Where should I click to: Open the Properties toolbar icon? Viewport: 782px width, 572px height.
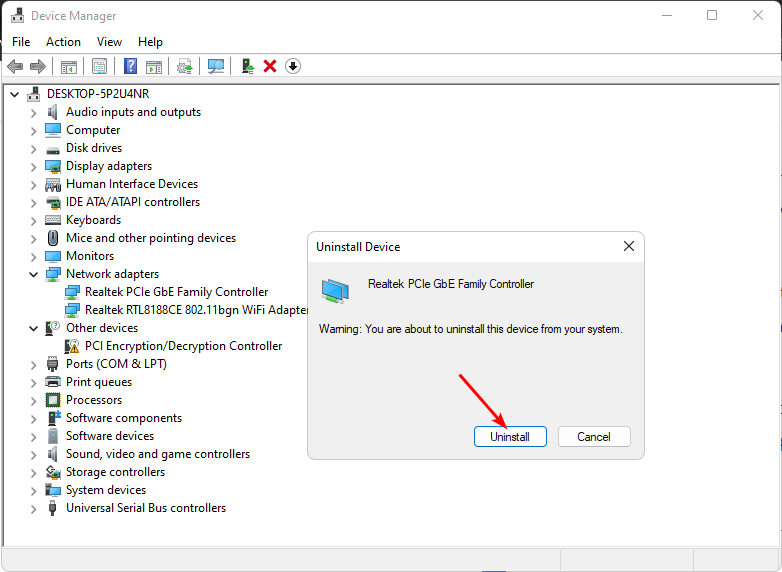click(99, 66)
